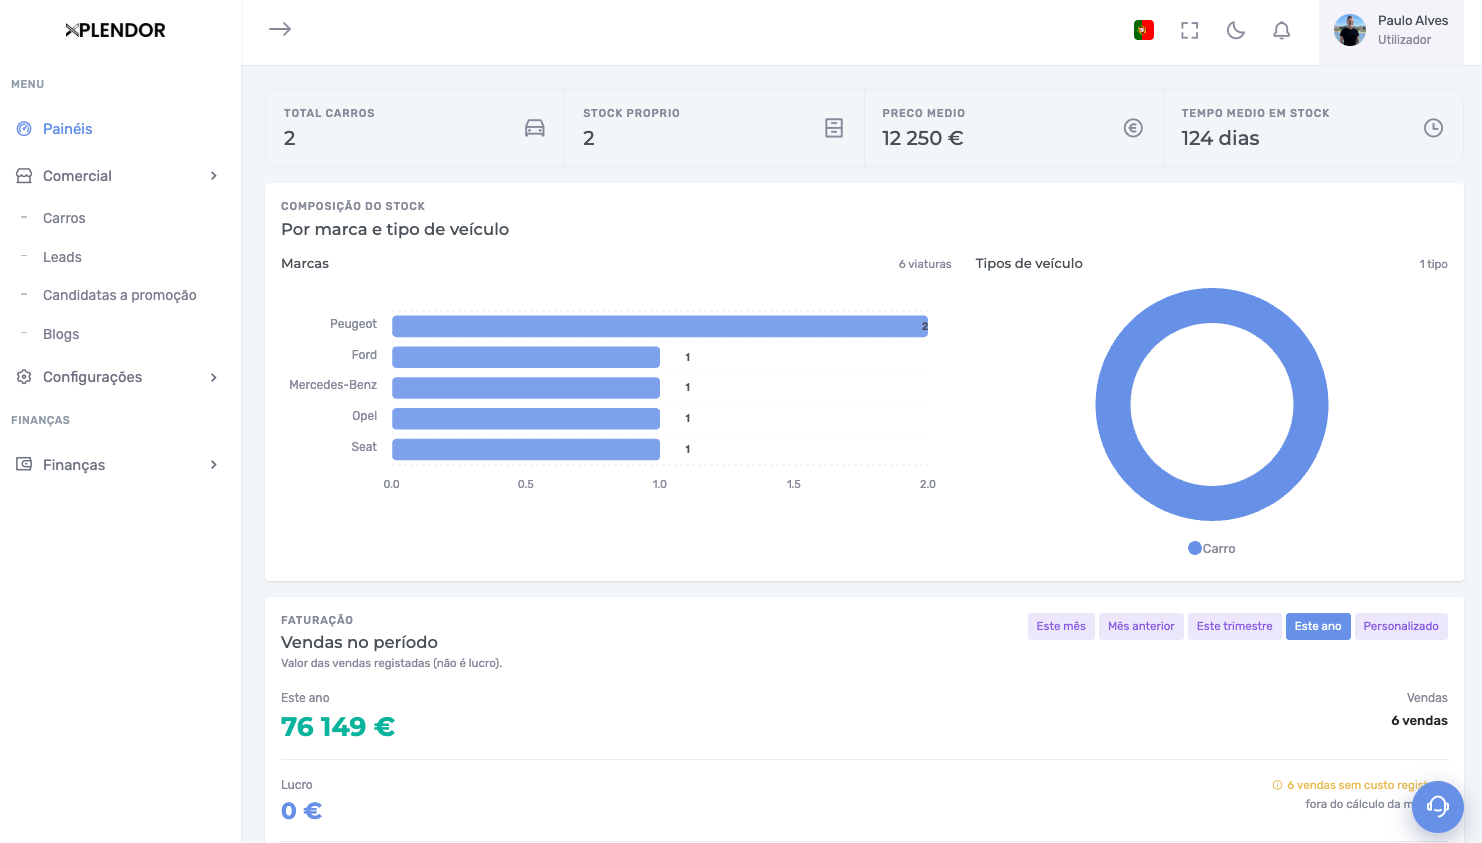Image resolution: width=1482 pixels, height=843 pixels.
Task: Select Este ano period filter
Action: click(1318, 626)
